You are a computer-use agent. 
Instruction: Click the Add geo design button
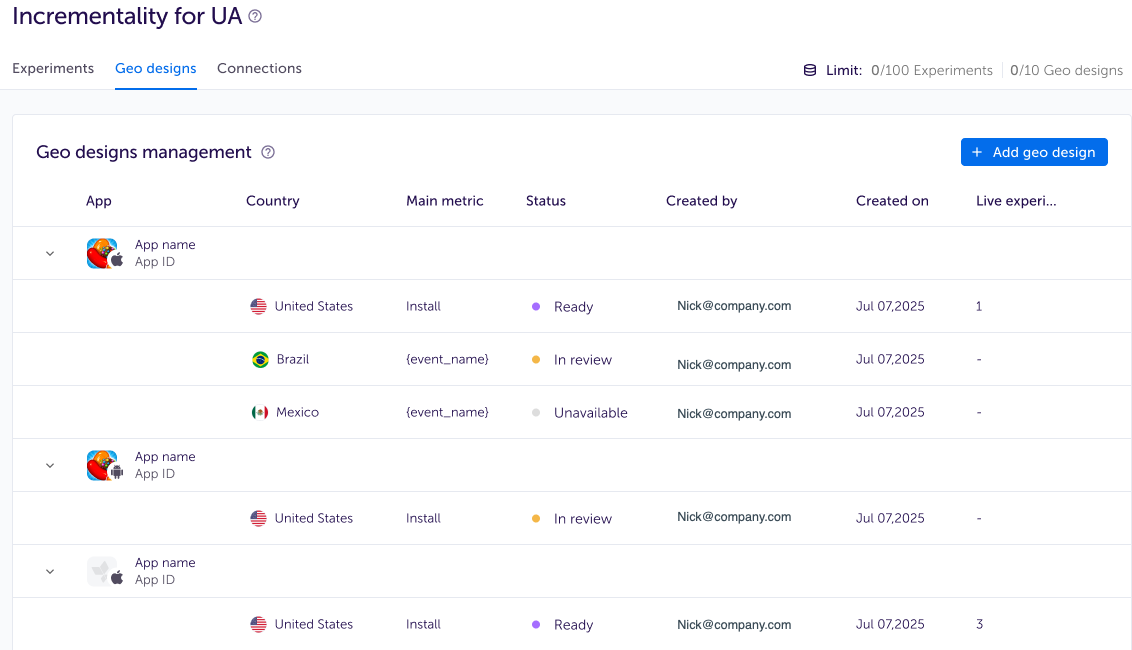[1034, 152]
